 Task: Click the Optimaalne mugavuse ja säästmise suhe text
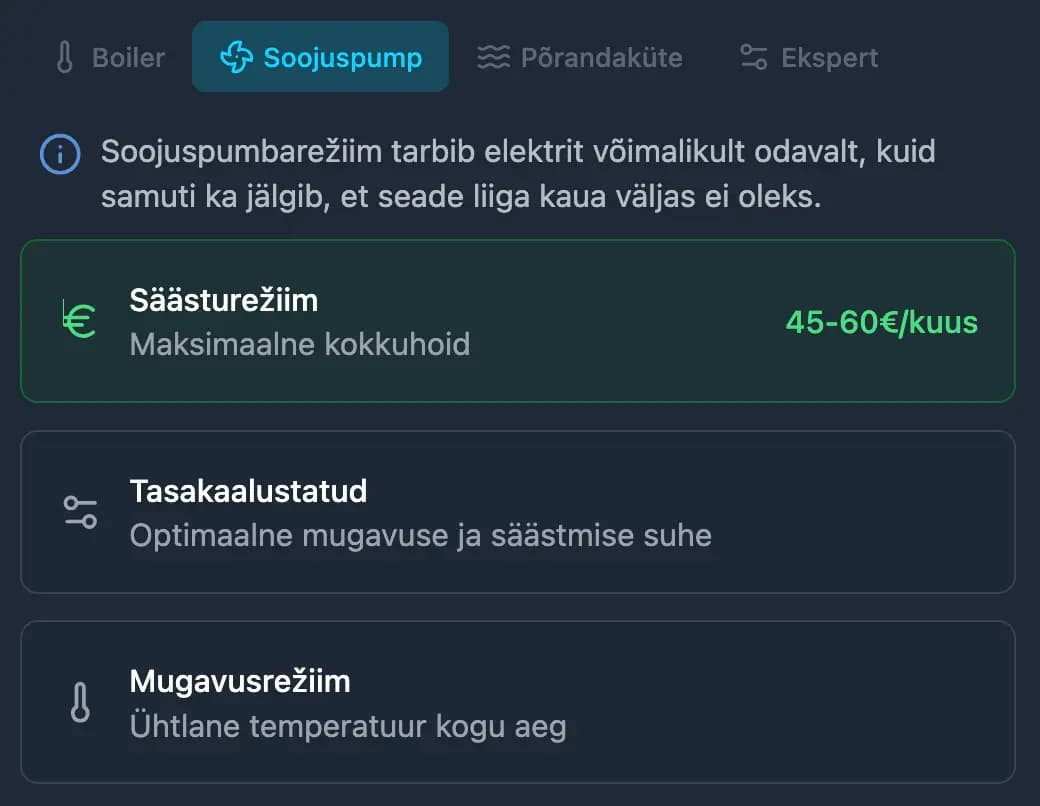pyautogui.click(x=420, y=536)
